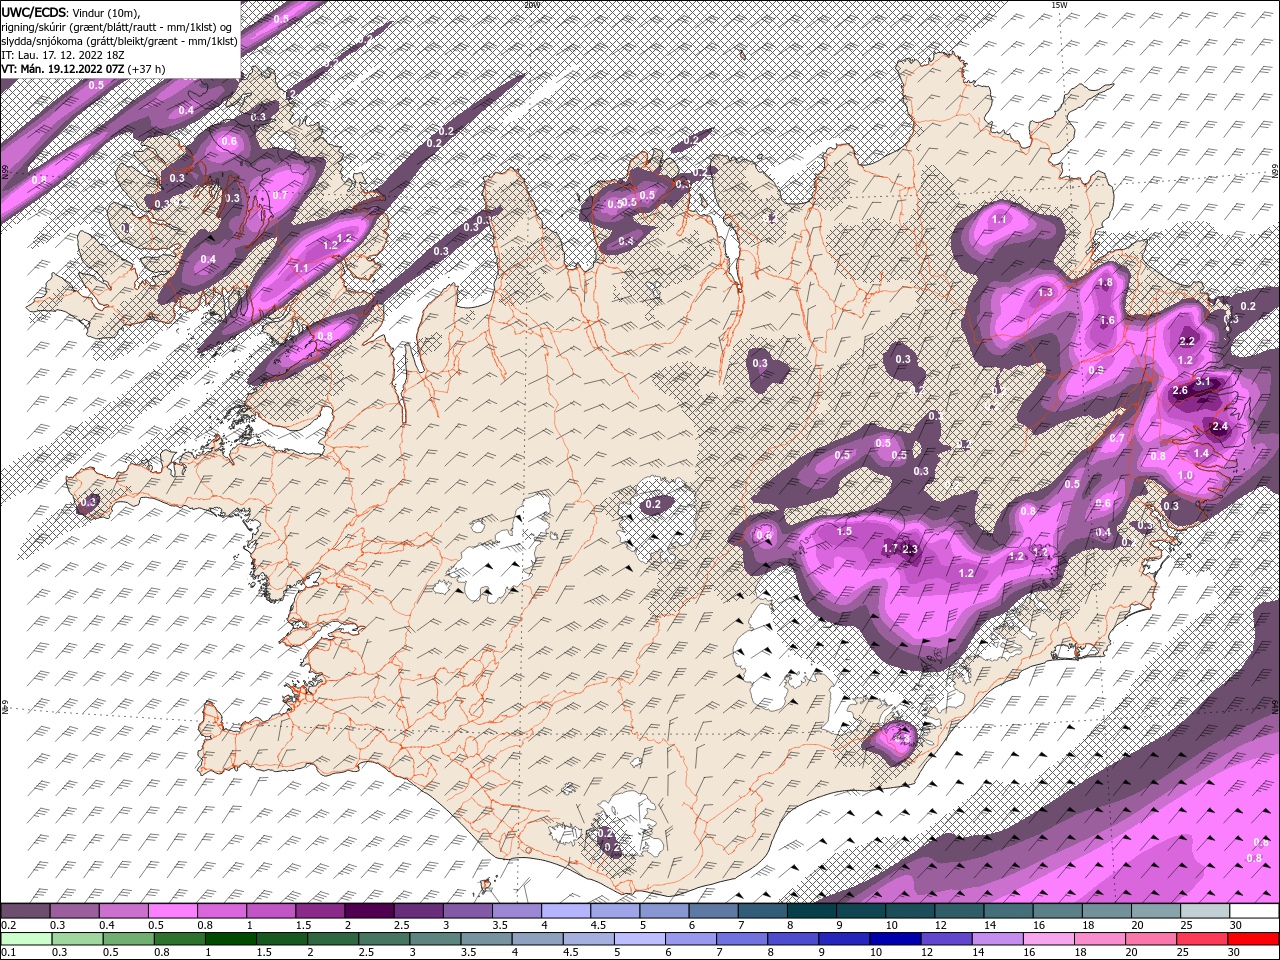The image size is (1280, 960).
Task: Click the 20W longitude label at the top
Action: (x=532, y=5)
